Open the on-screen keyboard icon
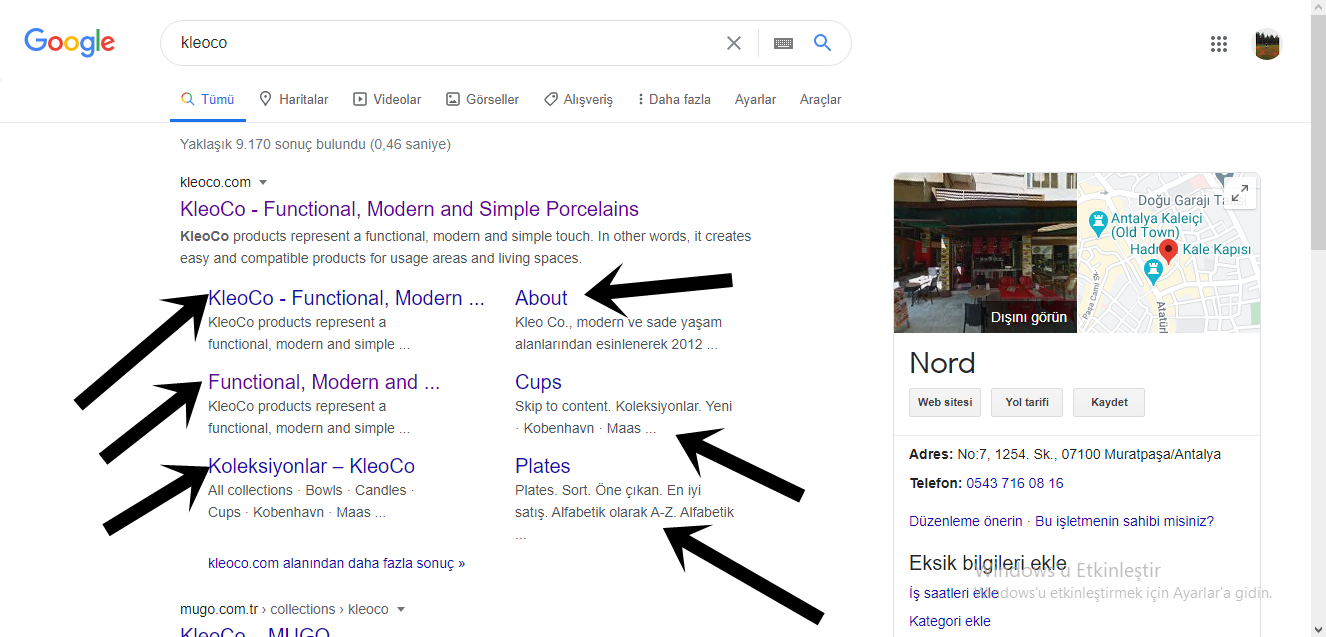This screenshot has width=1326, height=637. click(x=783, y=43)
